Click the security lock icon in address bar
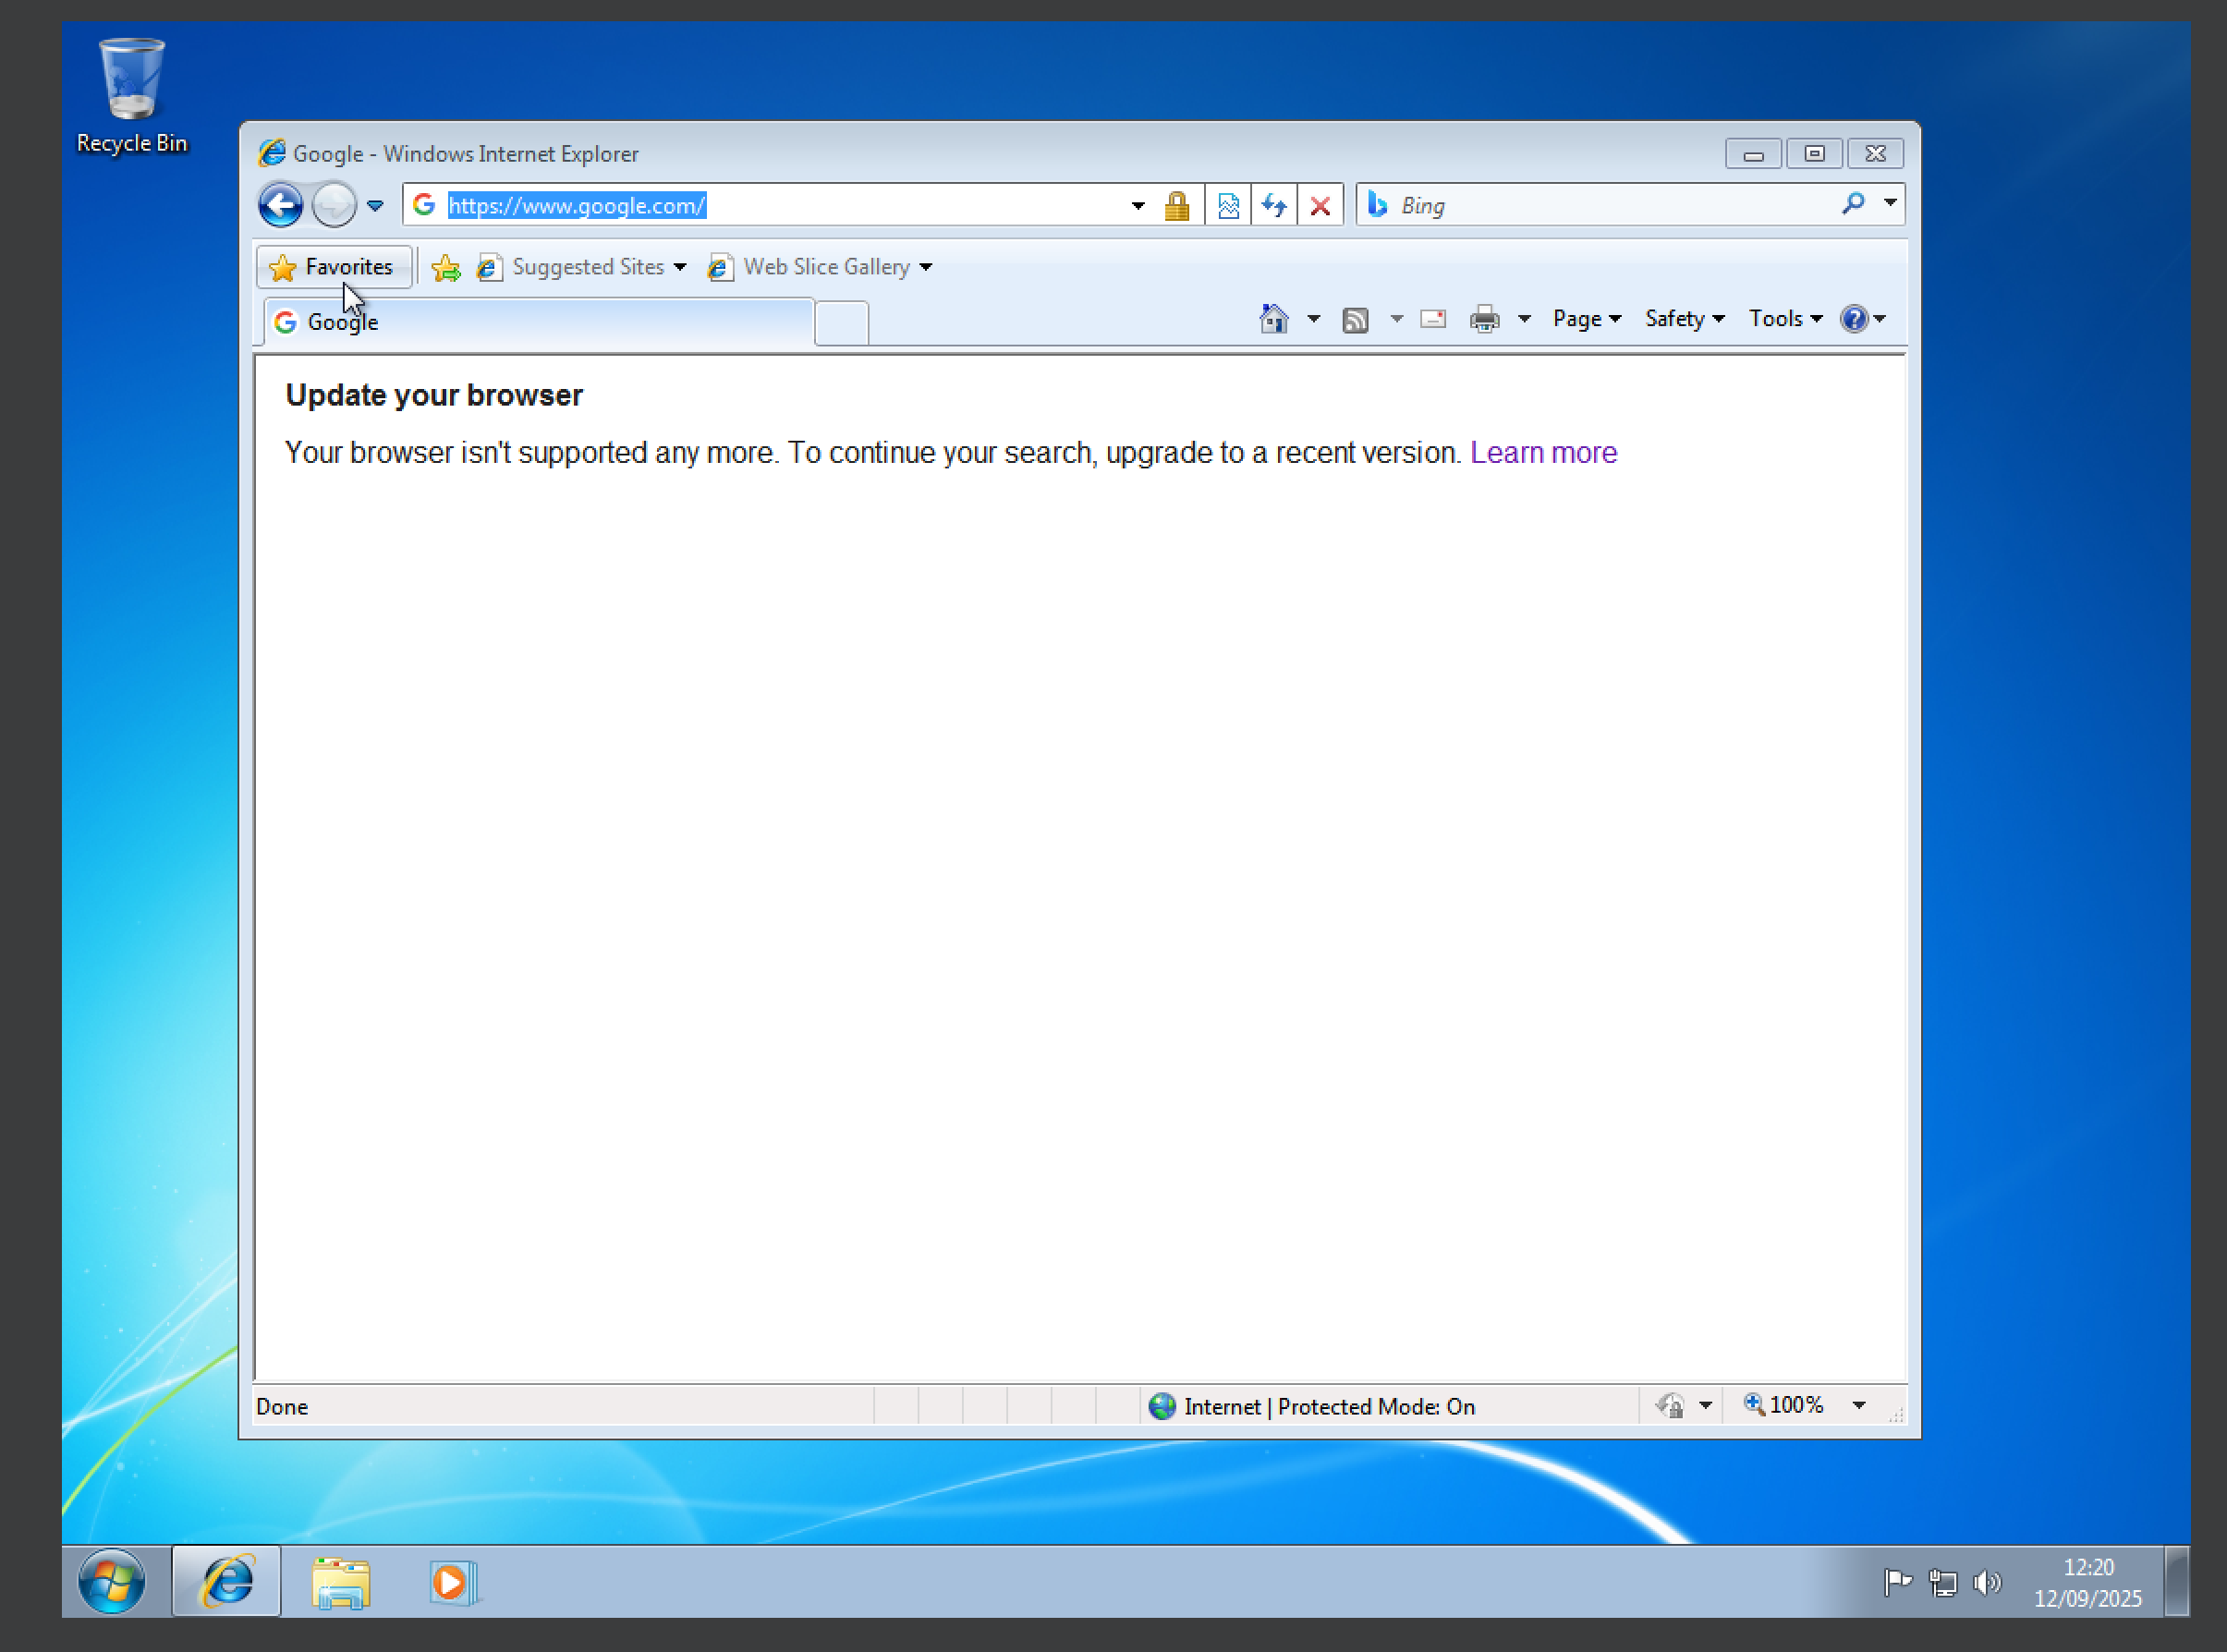This screenshot has height=1652, width=2227. click(x=1176, y=205)
